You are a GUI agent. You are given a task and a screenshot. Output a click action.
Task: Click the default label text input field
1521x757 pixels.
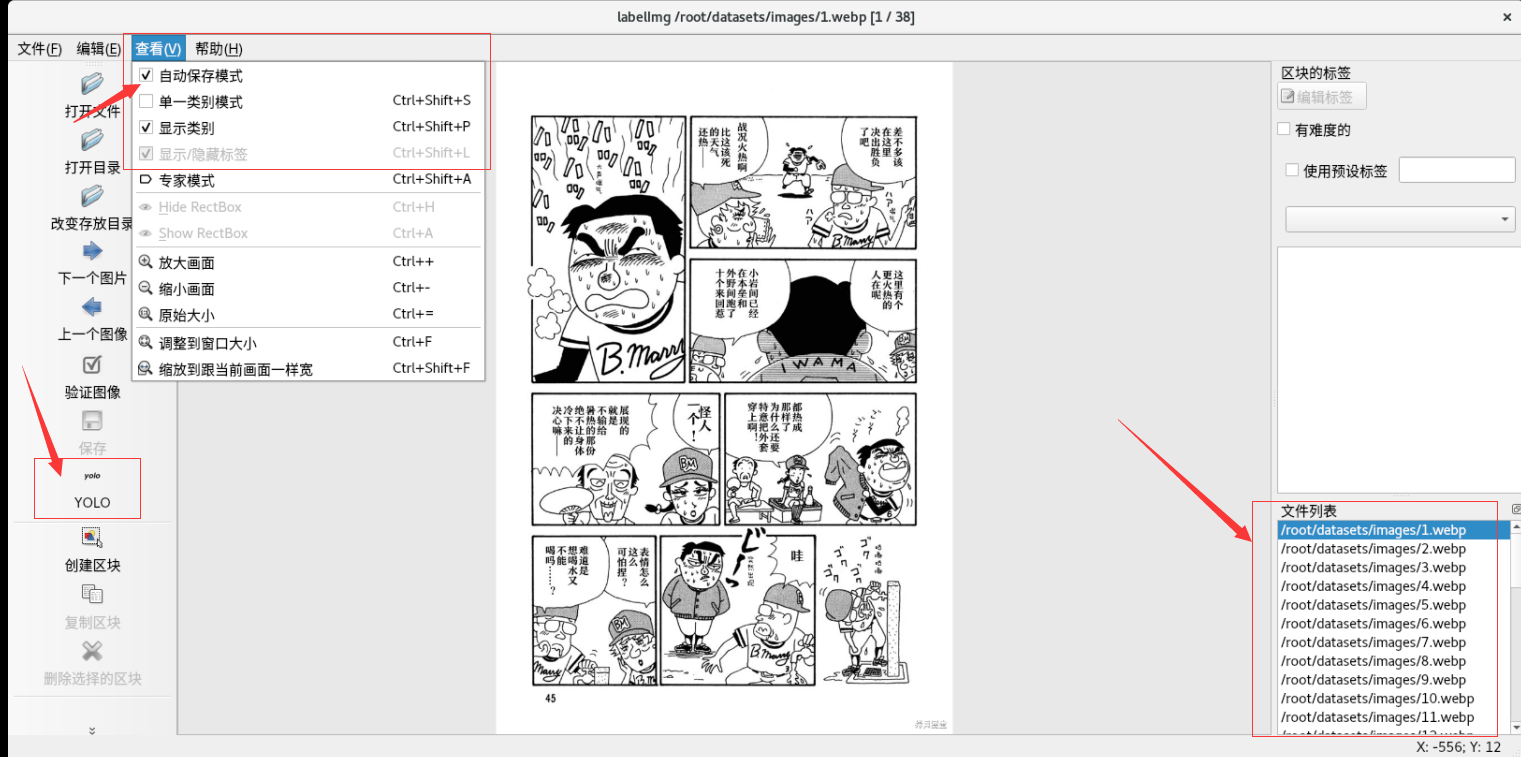1457,170
